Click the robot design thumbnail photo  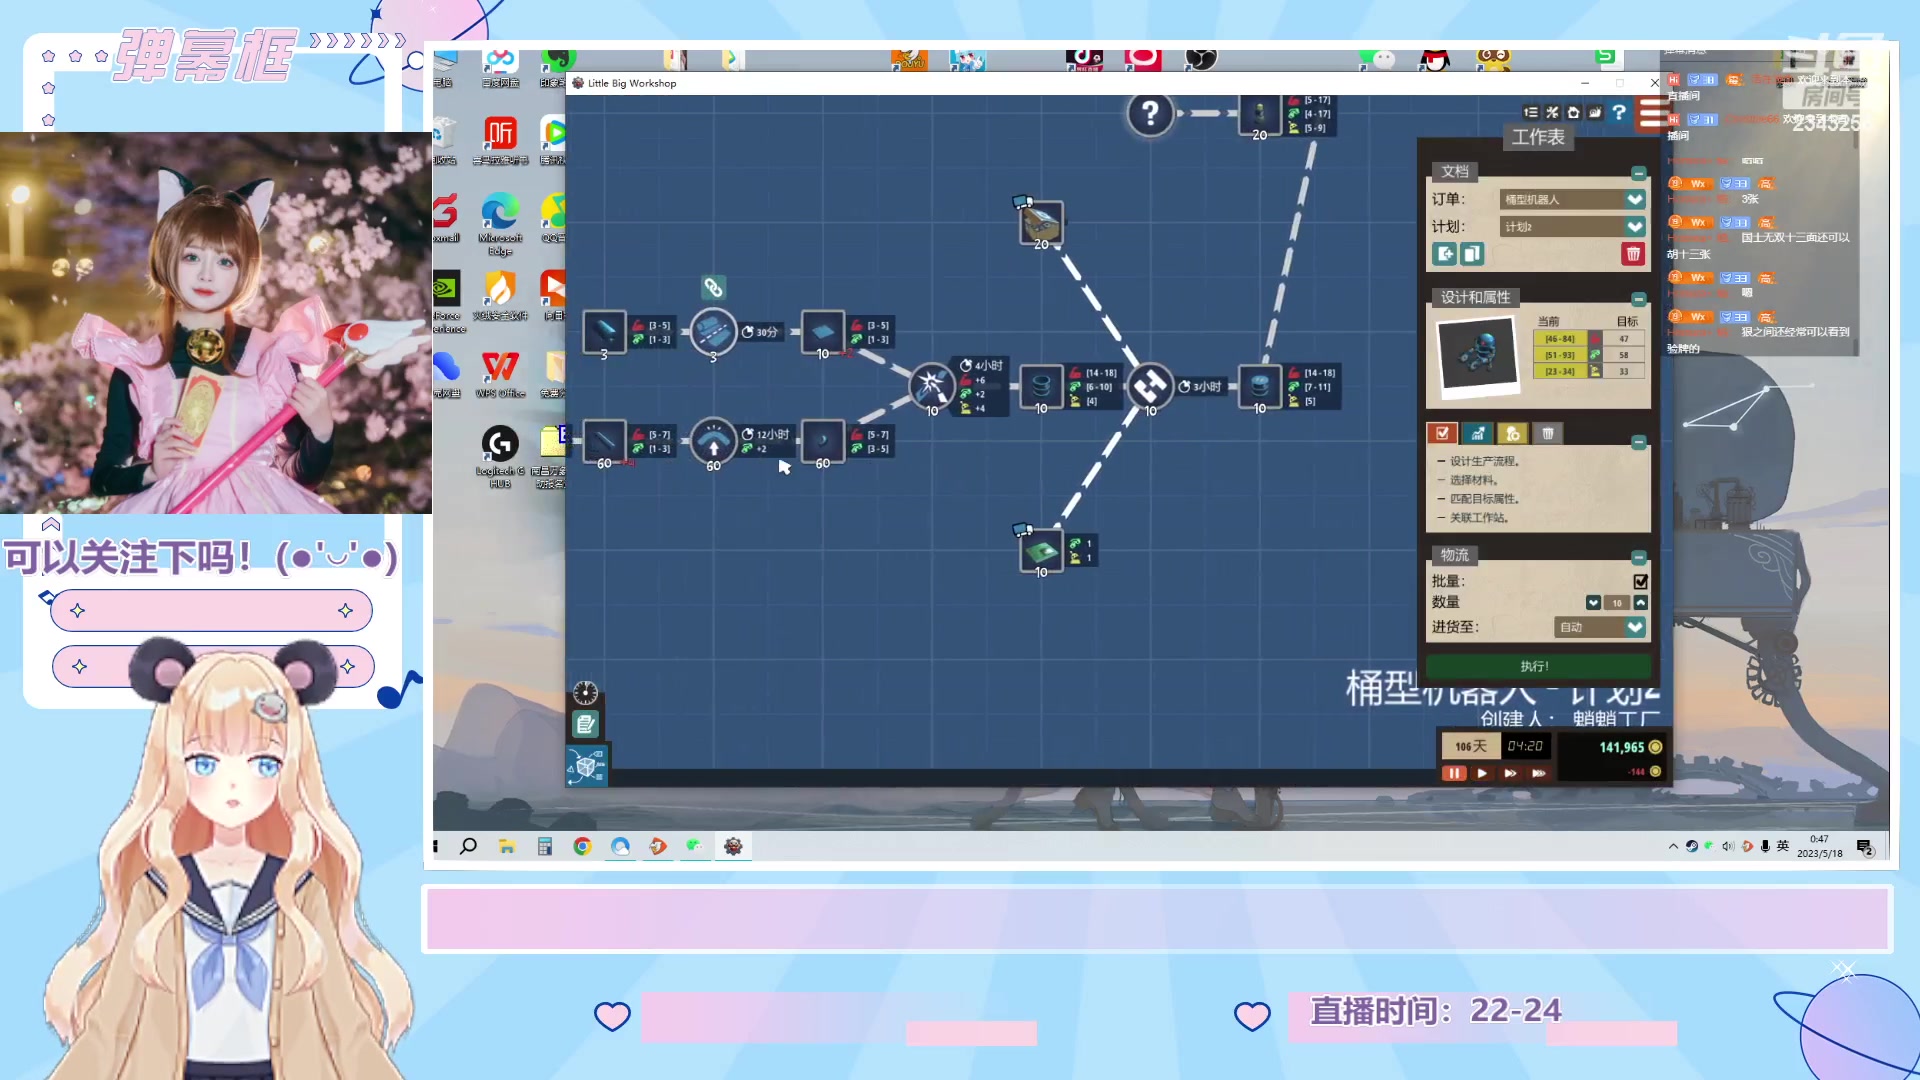coord(1479,355)
